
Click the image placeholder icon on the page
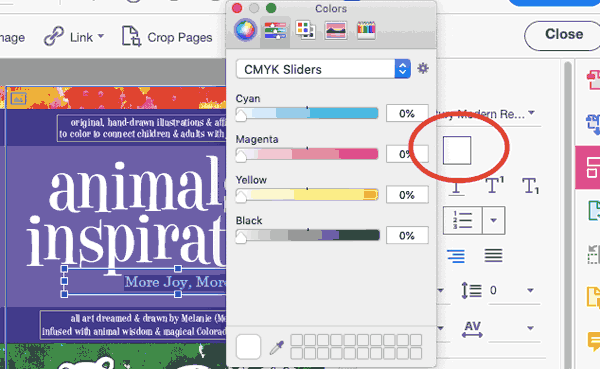[18, 99]
